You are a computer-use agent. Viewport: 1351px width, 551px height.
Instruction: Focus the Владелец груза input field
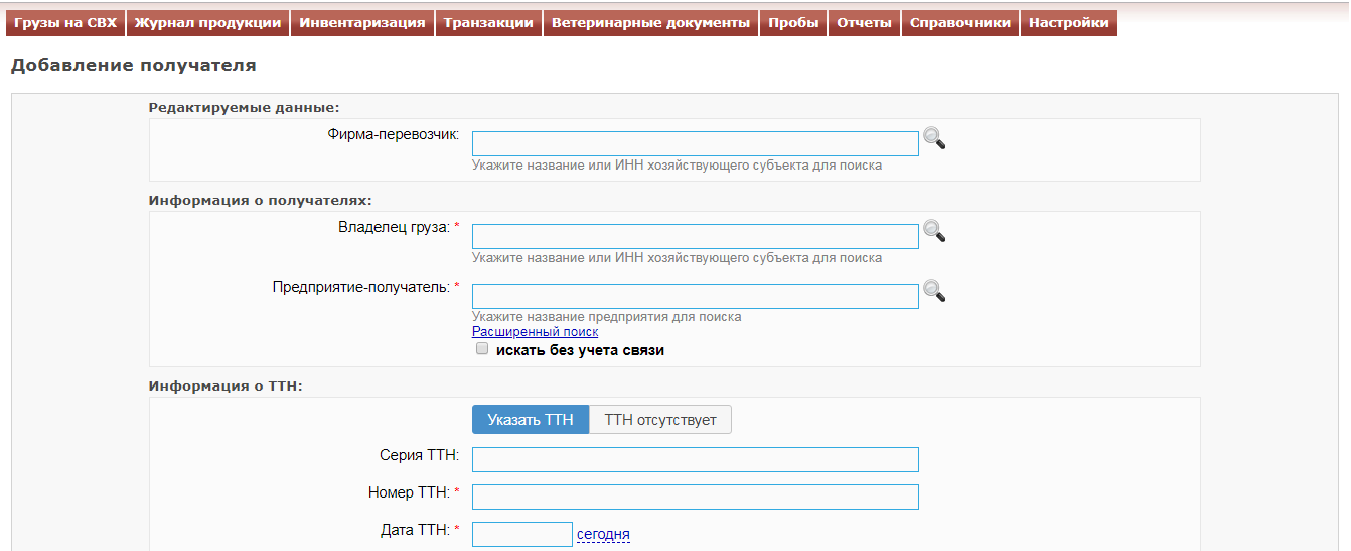pos(695,236)
